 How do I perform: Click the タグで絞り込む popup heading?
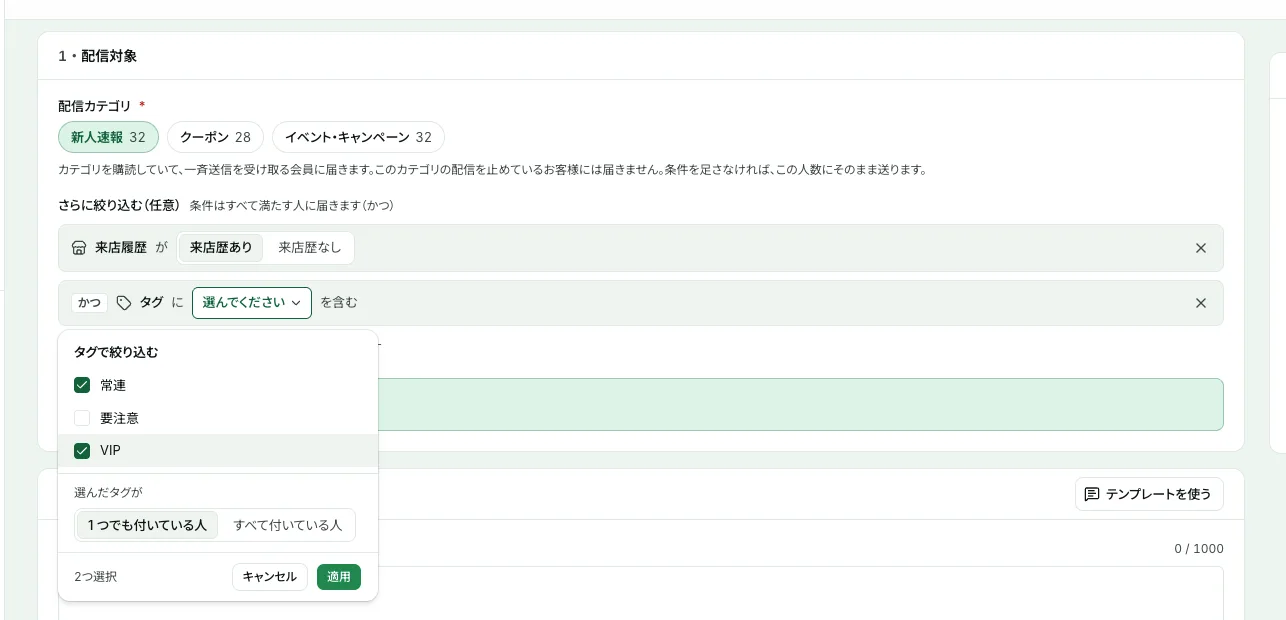pyautogui.click(x=116, y=352)
